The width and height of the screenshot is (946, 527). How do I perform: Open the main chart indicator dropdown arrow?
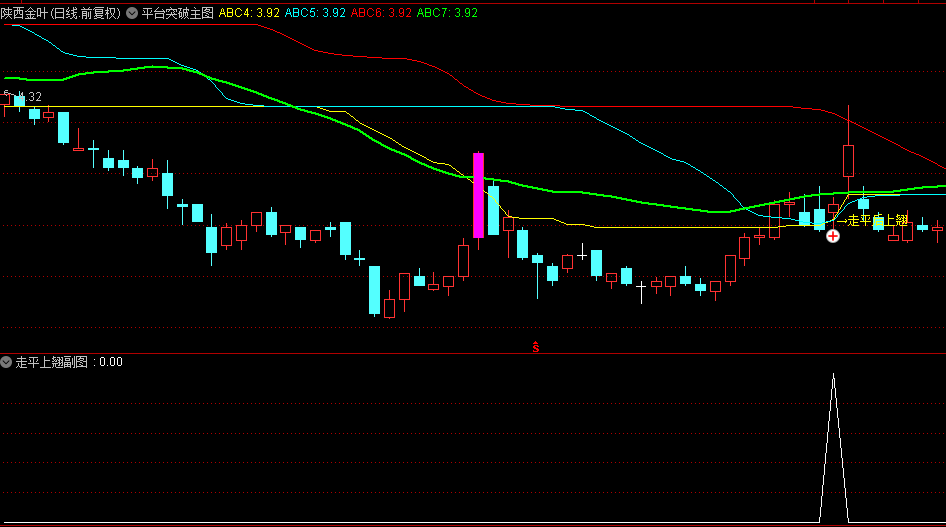tap(132, 13)
